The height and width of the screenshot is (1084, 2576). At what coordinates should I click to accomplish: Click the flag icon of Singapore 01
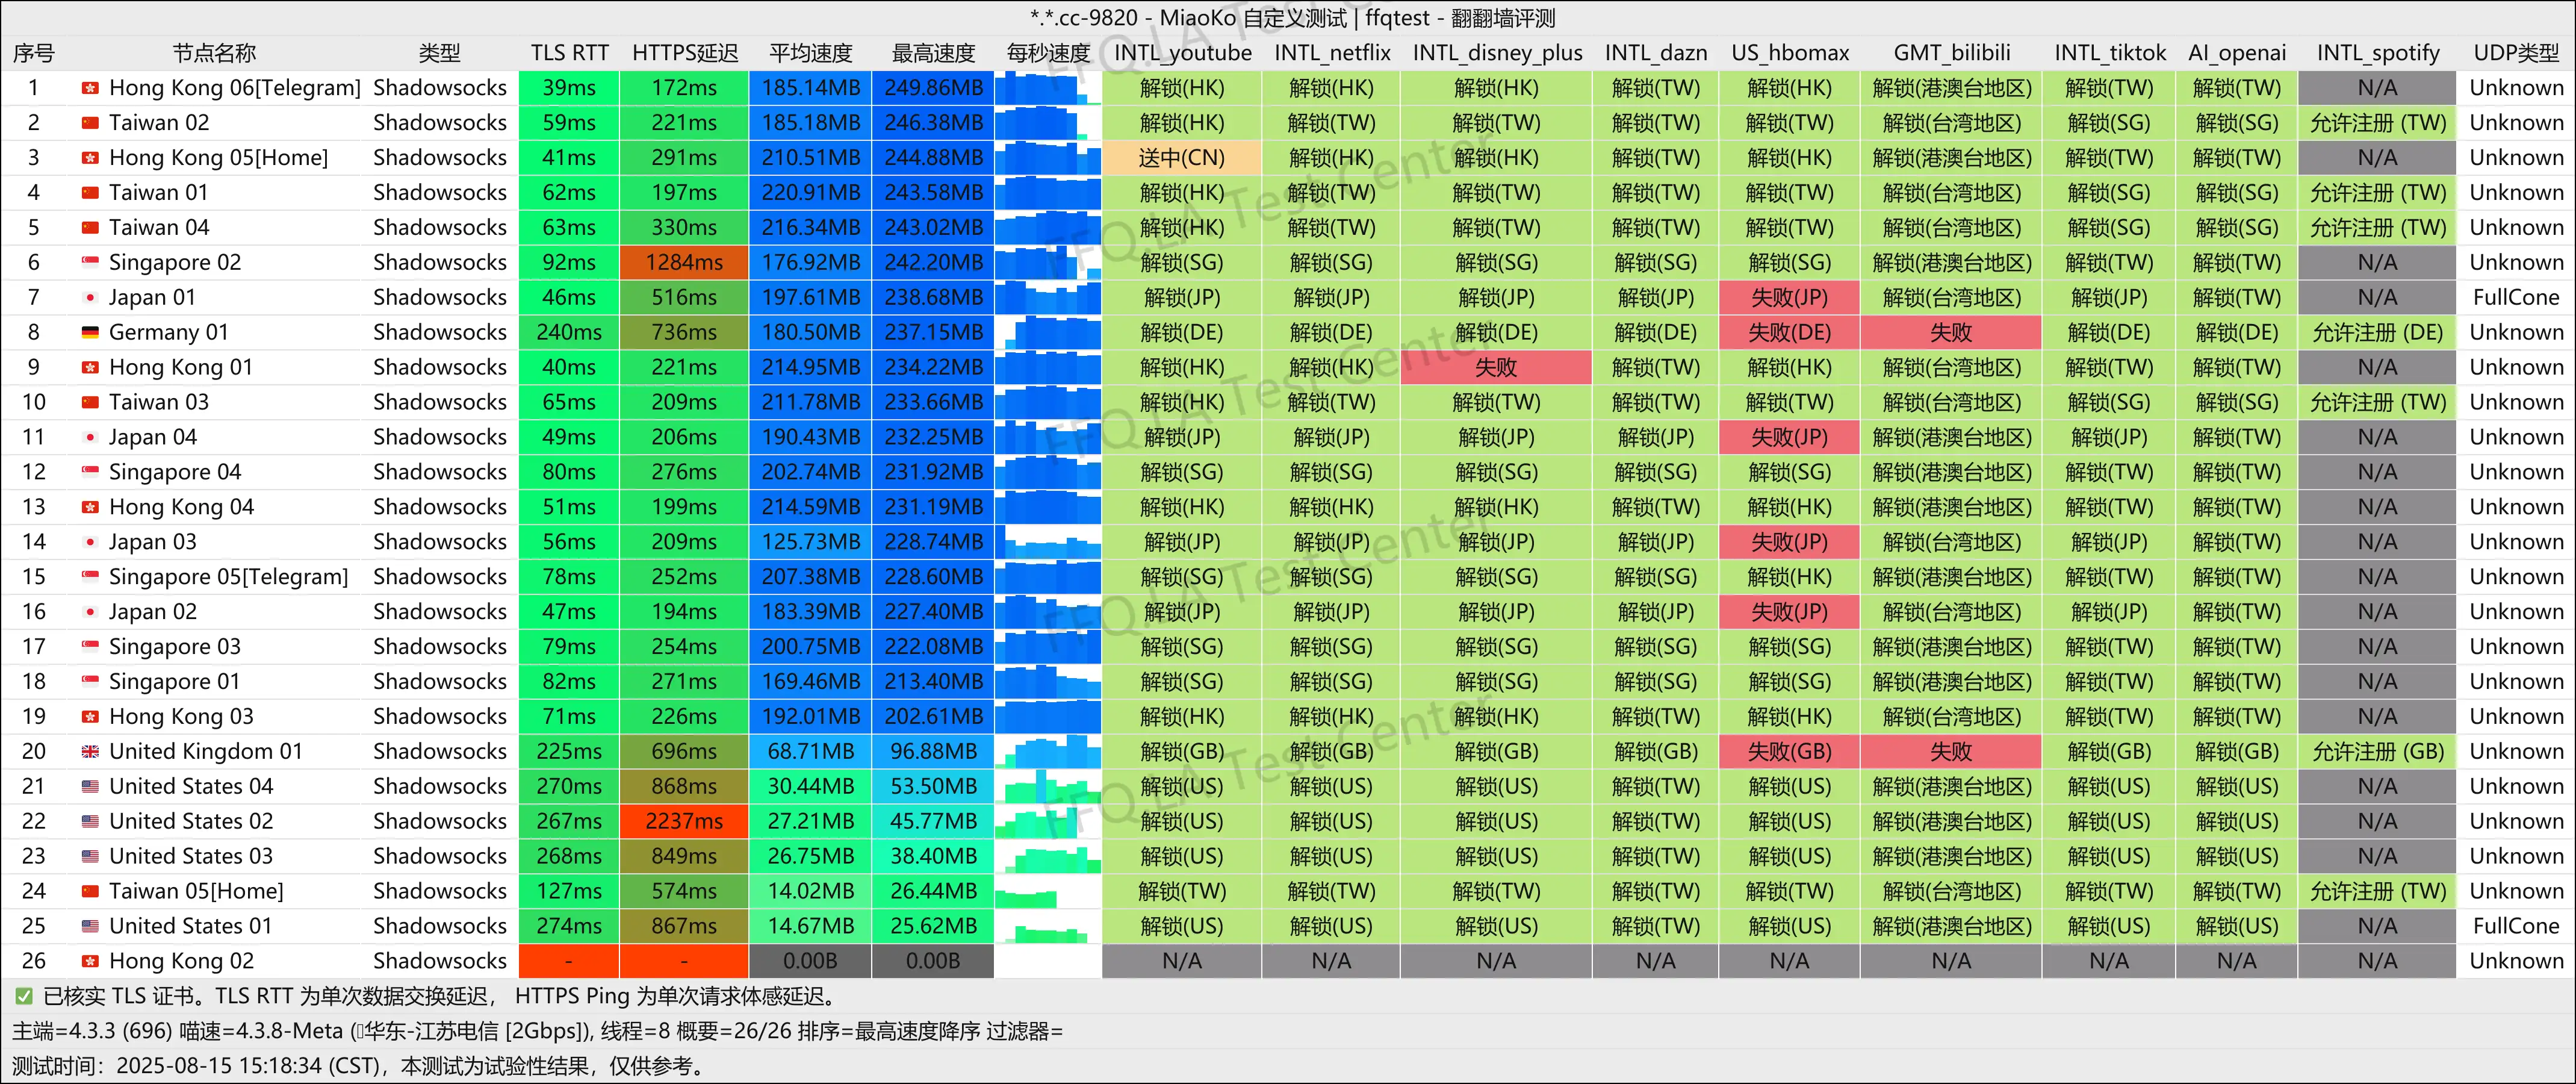[90, 682]
